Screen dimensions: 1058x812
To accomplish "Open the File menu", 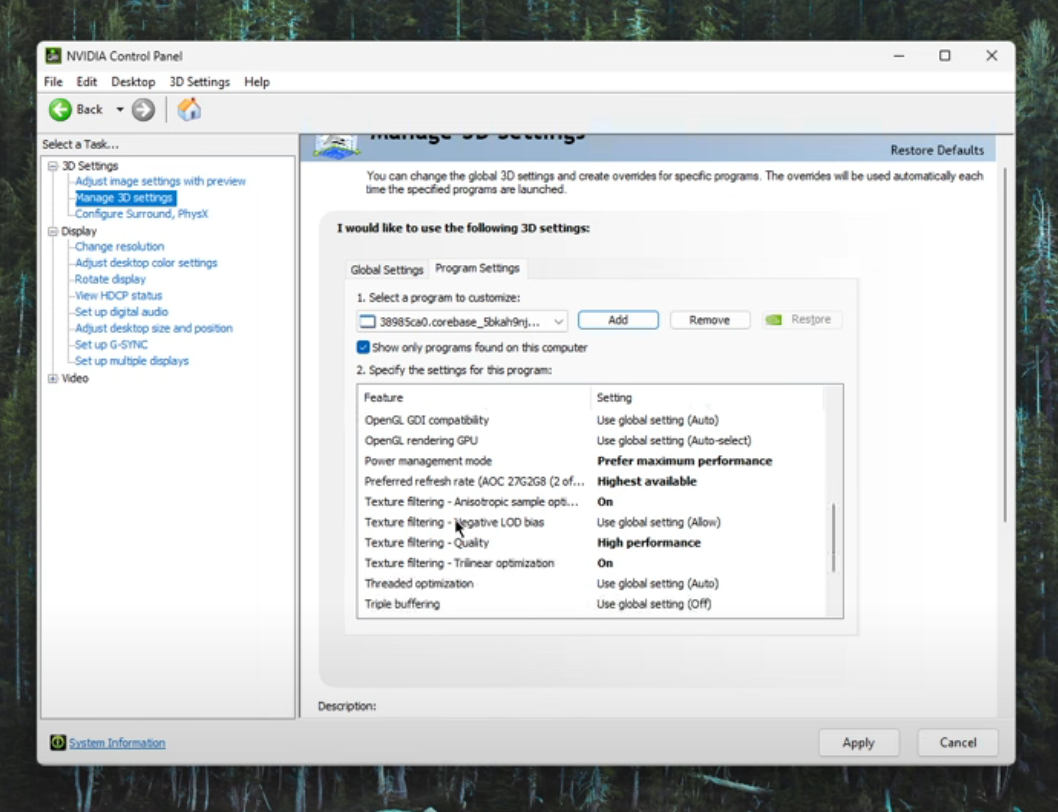I will pyautogui.click(x=53, y=82).
